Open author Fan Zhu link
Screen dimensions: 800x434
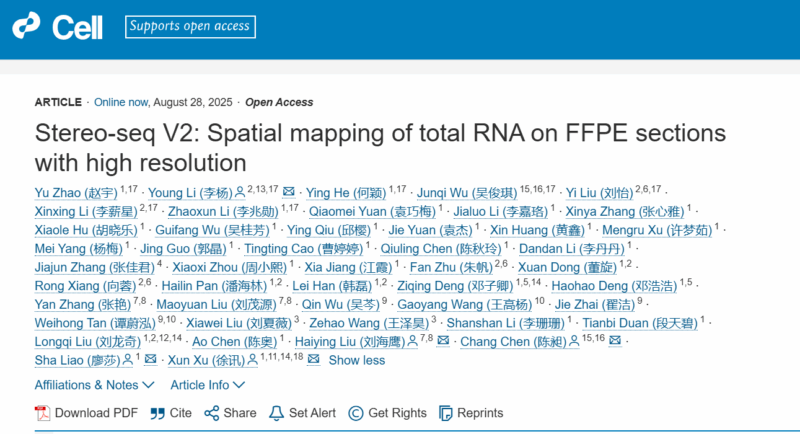point(452,268)
